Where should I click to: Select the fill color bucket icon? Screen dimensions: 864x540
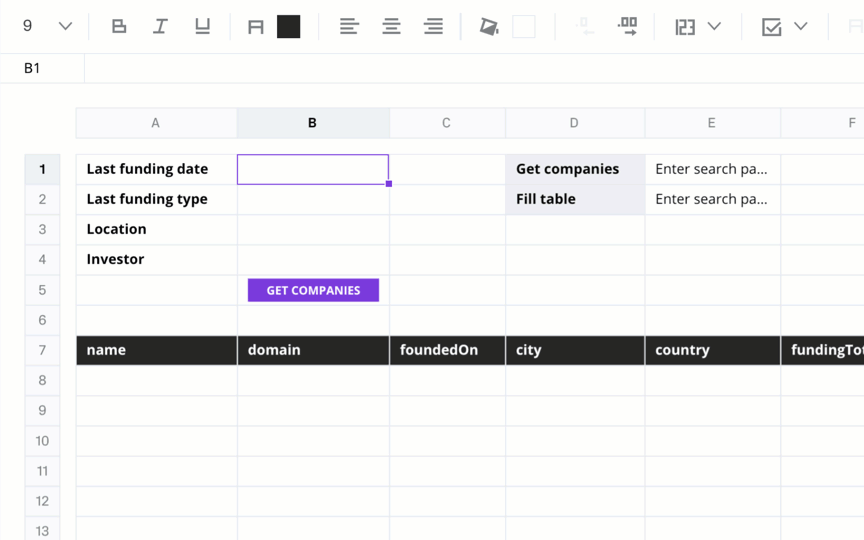click(489, 26)
